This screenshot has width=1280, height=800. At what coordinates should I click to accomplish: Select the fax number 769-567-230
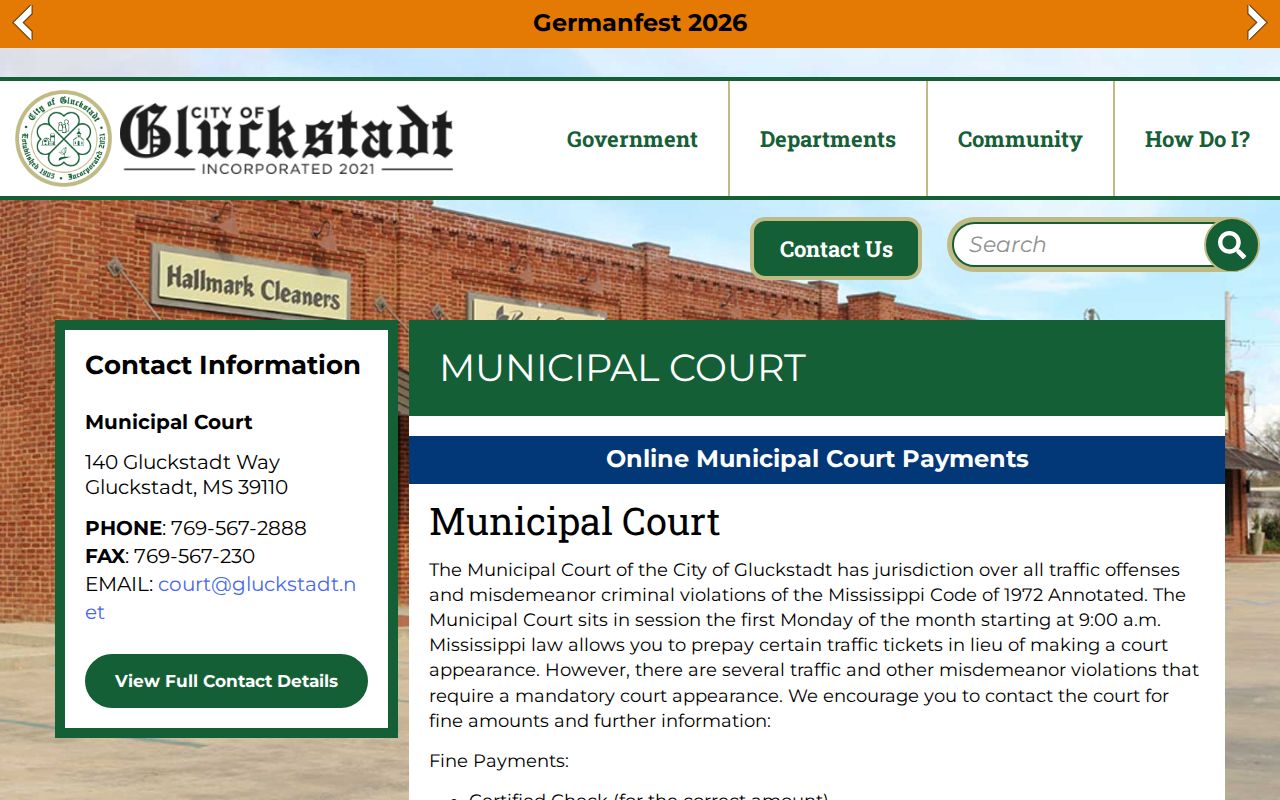click(x=194, y=556)
